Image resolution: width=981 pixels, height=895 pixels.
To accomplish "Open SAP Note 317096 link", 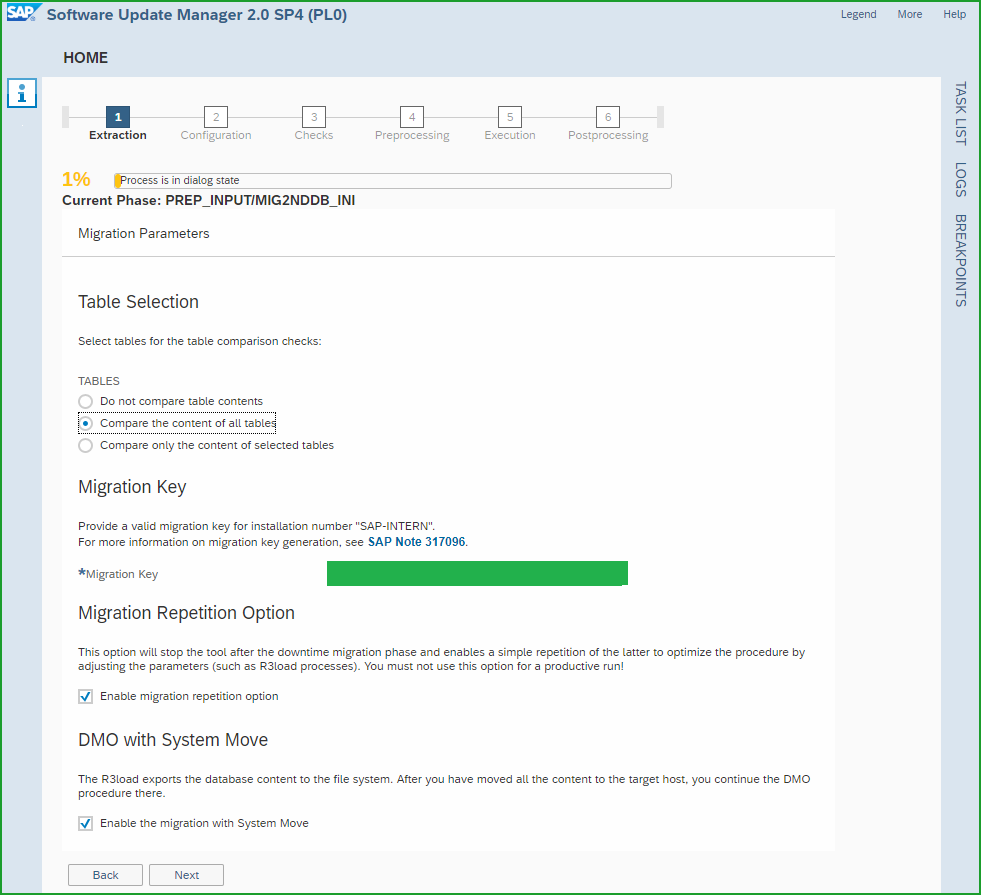I will coord(417,542).
